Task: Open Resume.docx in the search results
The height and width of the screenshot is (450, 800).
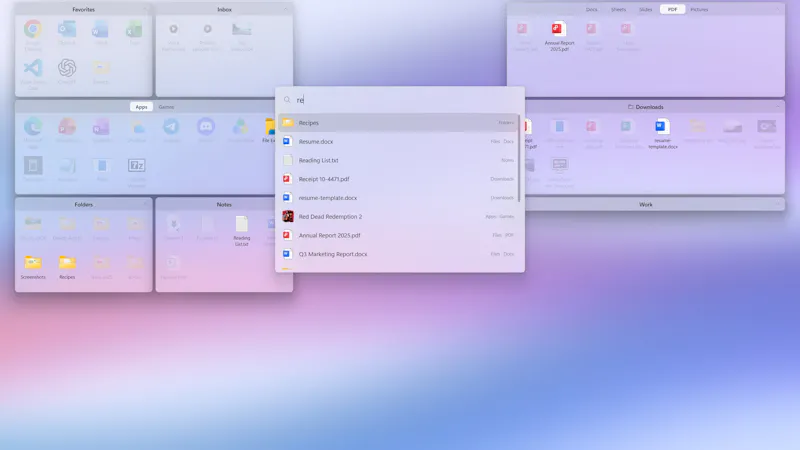Action: point(398,141)
